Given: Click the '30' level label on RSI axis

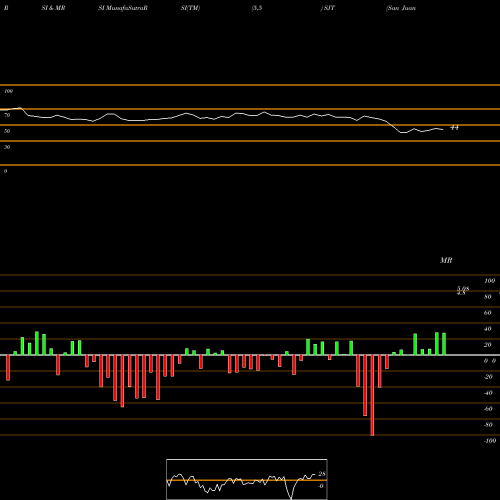Looking at the screenshot, I should pos(7,147).
